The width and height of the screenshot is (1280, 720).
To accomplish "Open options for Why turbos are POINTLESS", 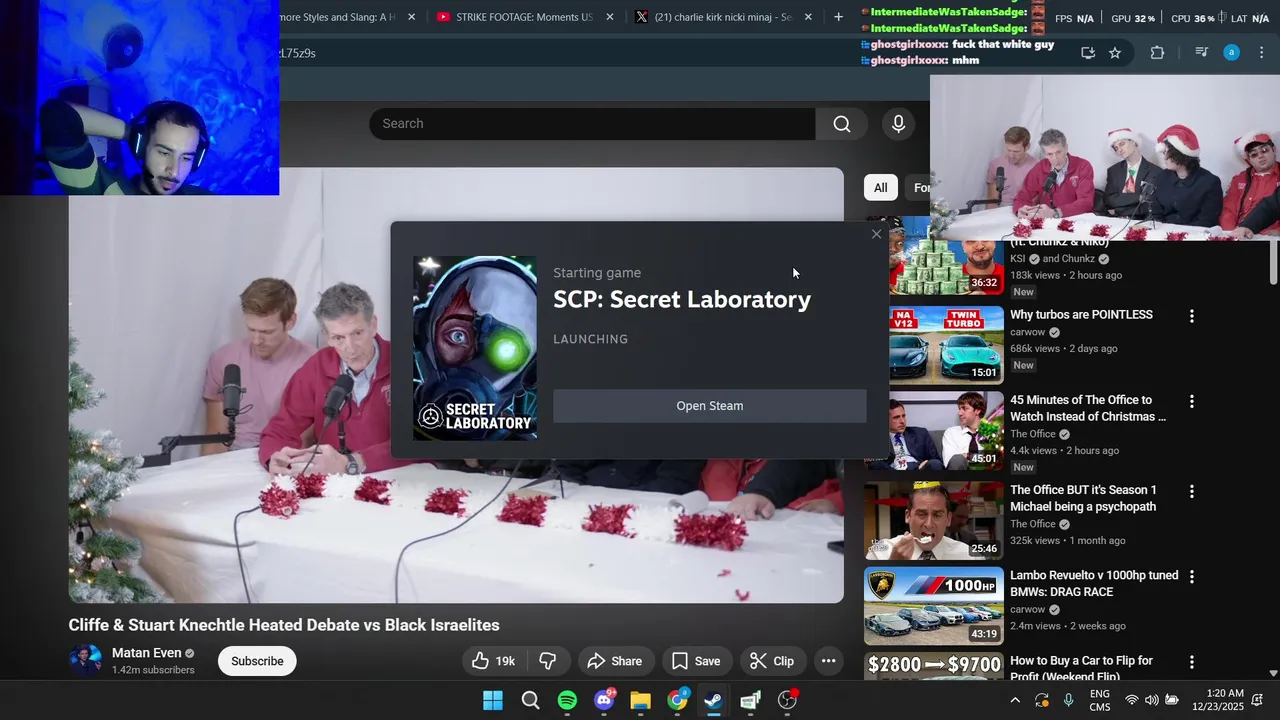I will pos(1191,316).
